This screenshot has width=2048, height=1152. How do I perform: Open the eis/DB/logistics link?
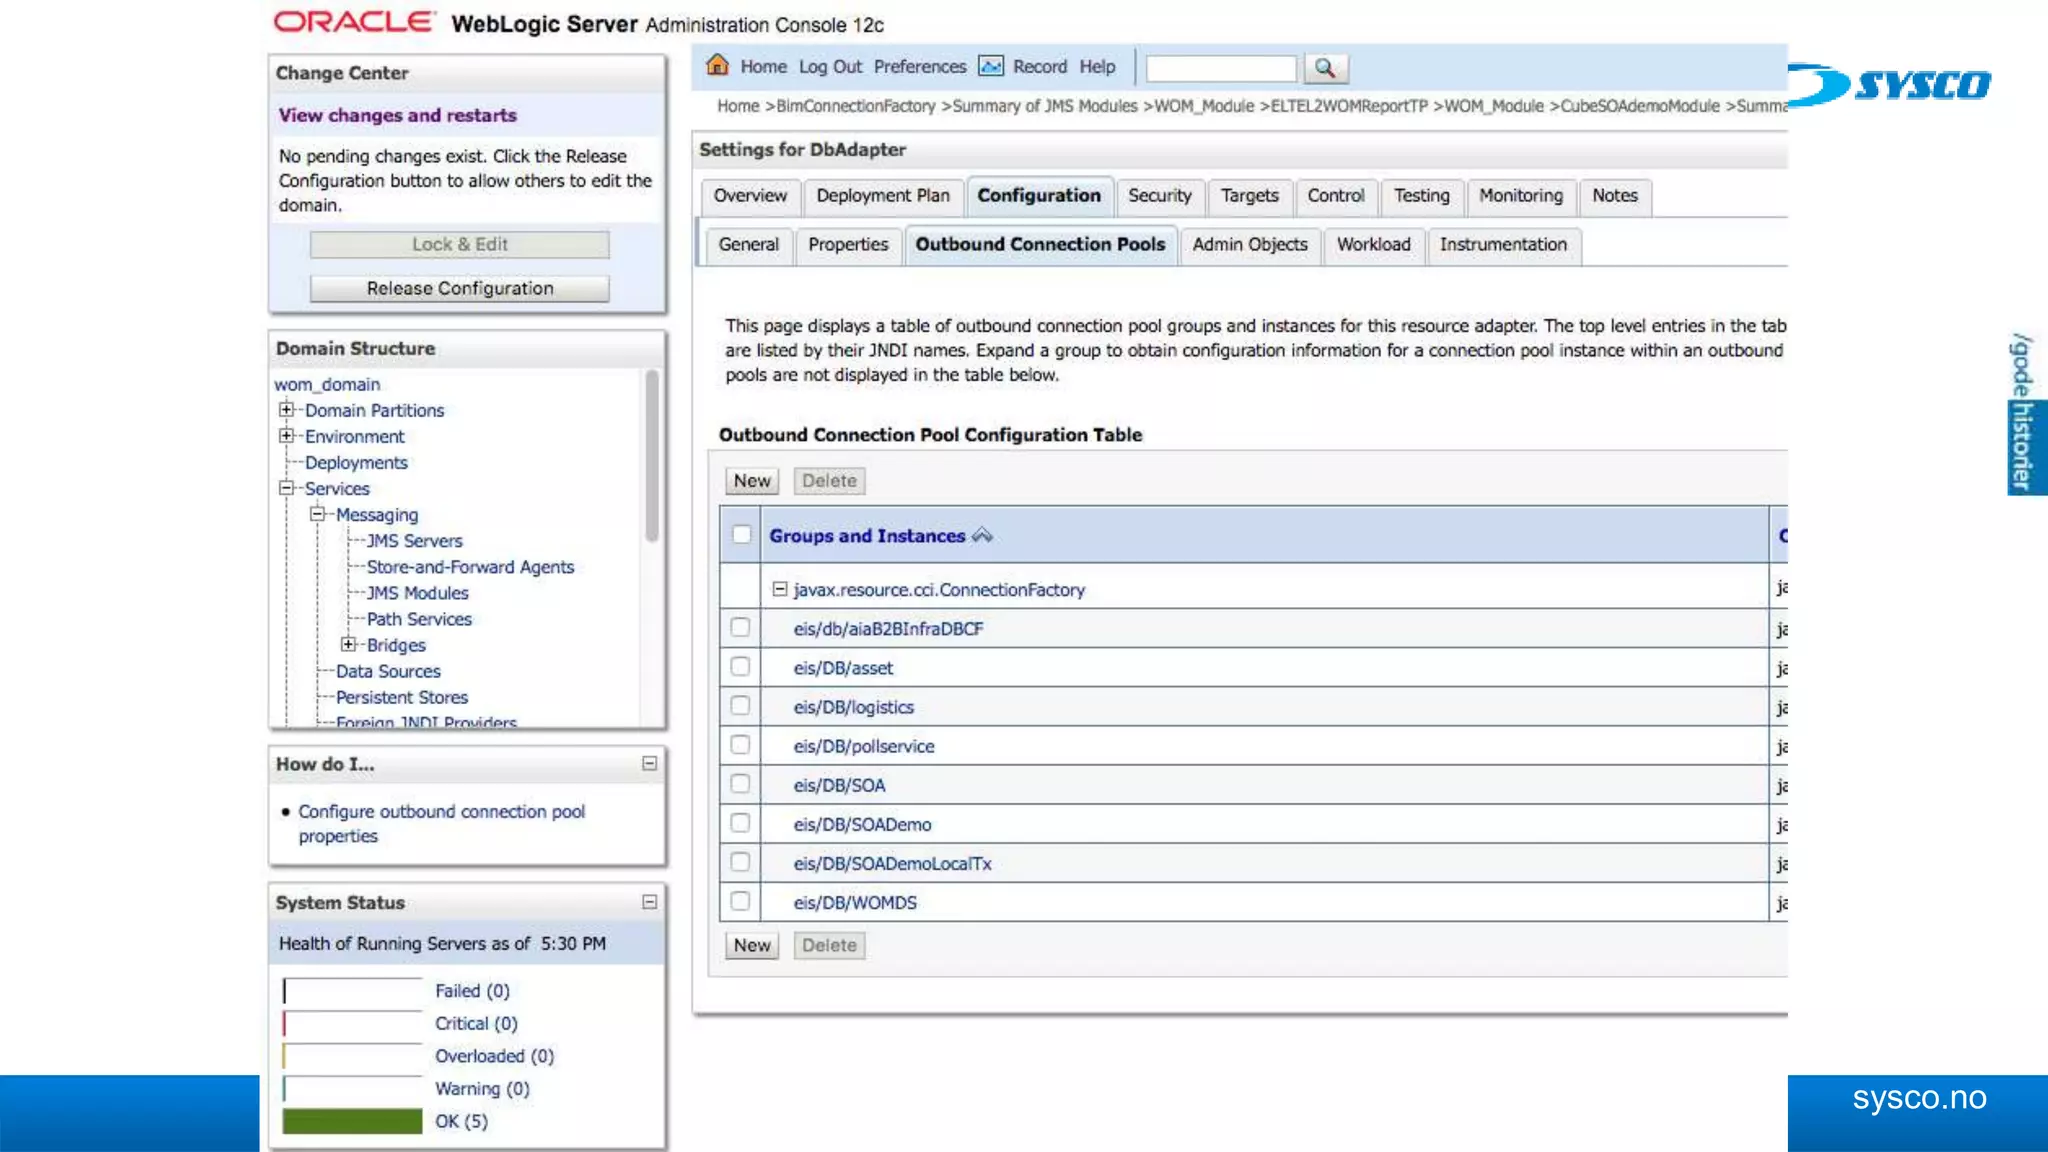coord(853,707)
